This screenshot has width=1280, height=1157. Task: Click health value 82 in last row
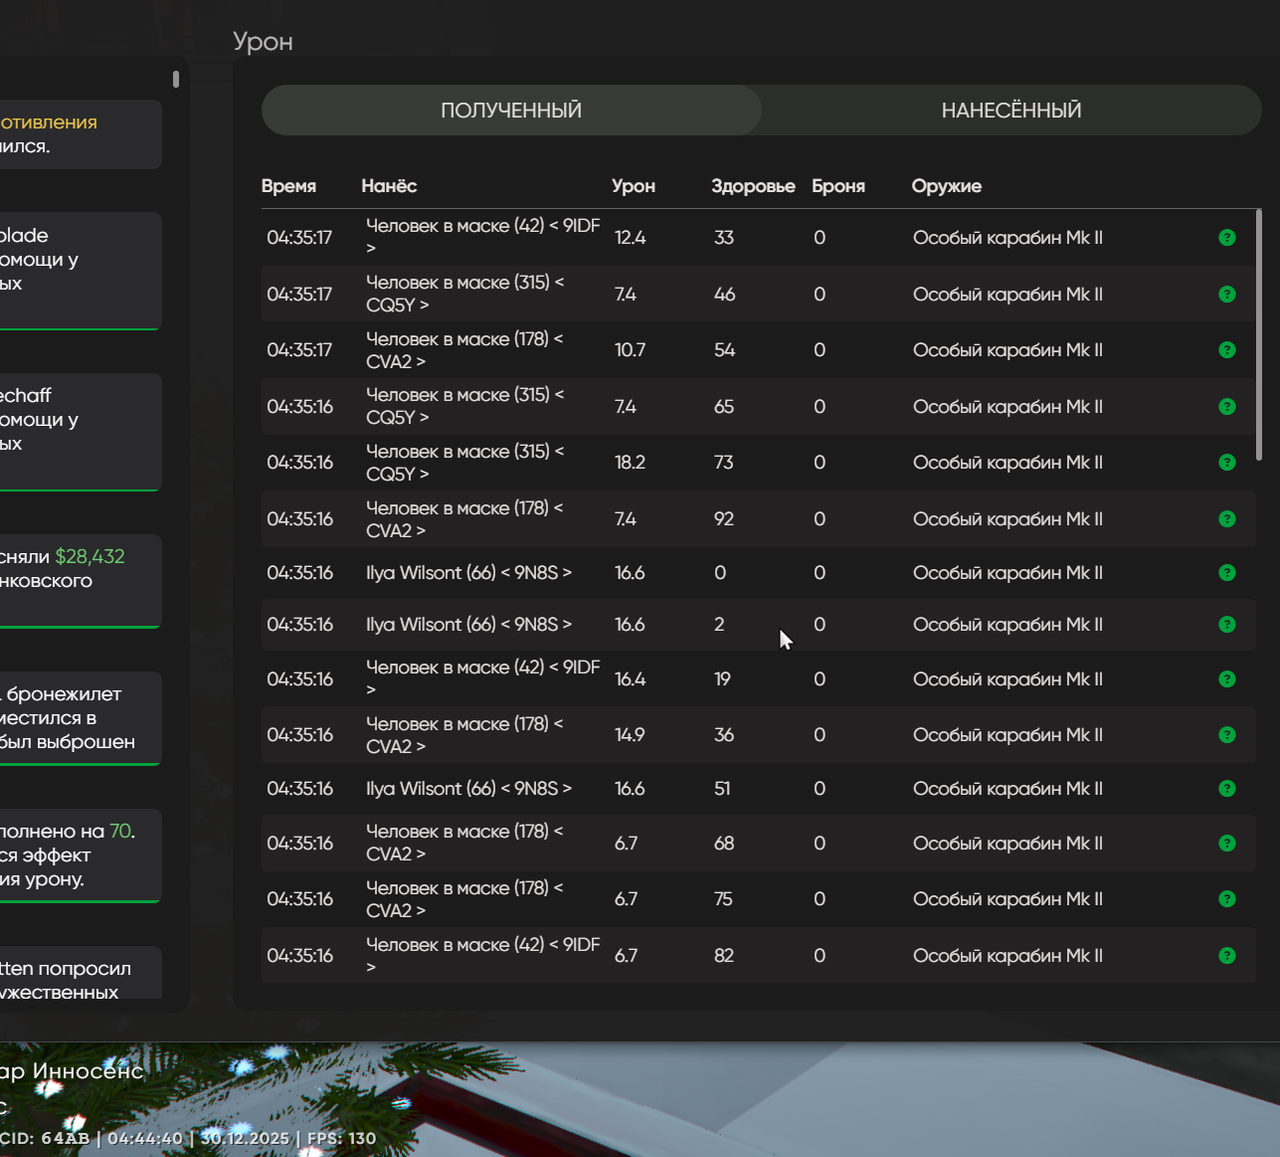(724, 956)
